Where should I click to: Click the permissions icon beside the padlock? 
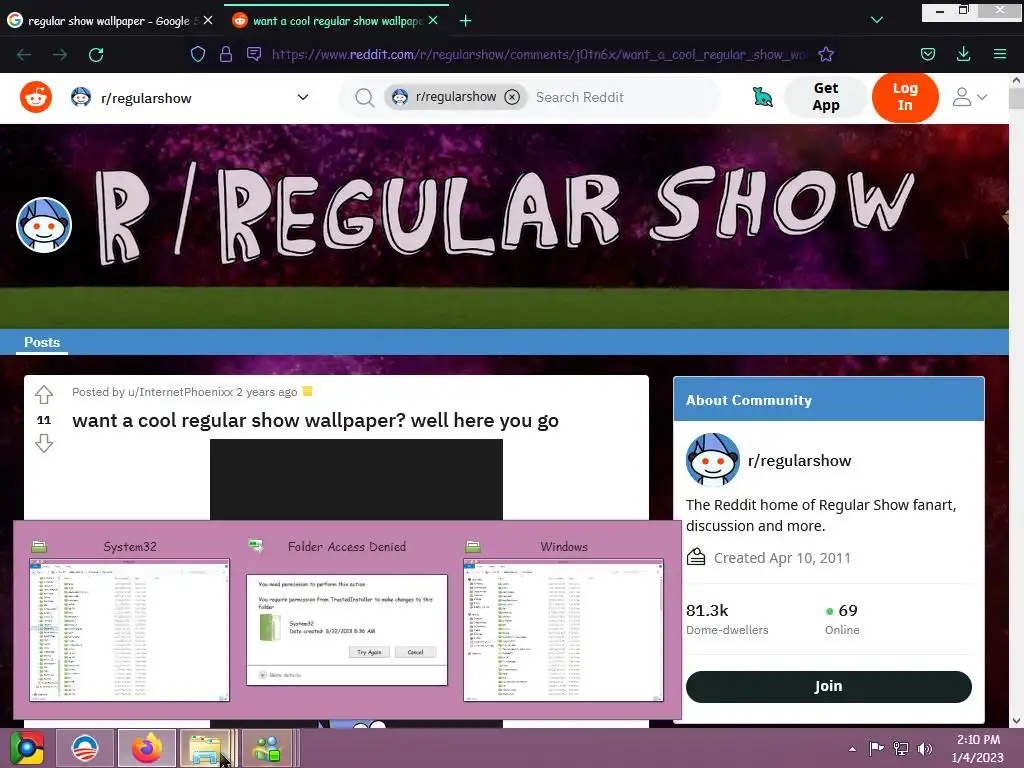(254, 54)
